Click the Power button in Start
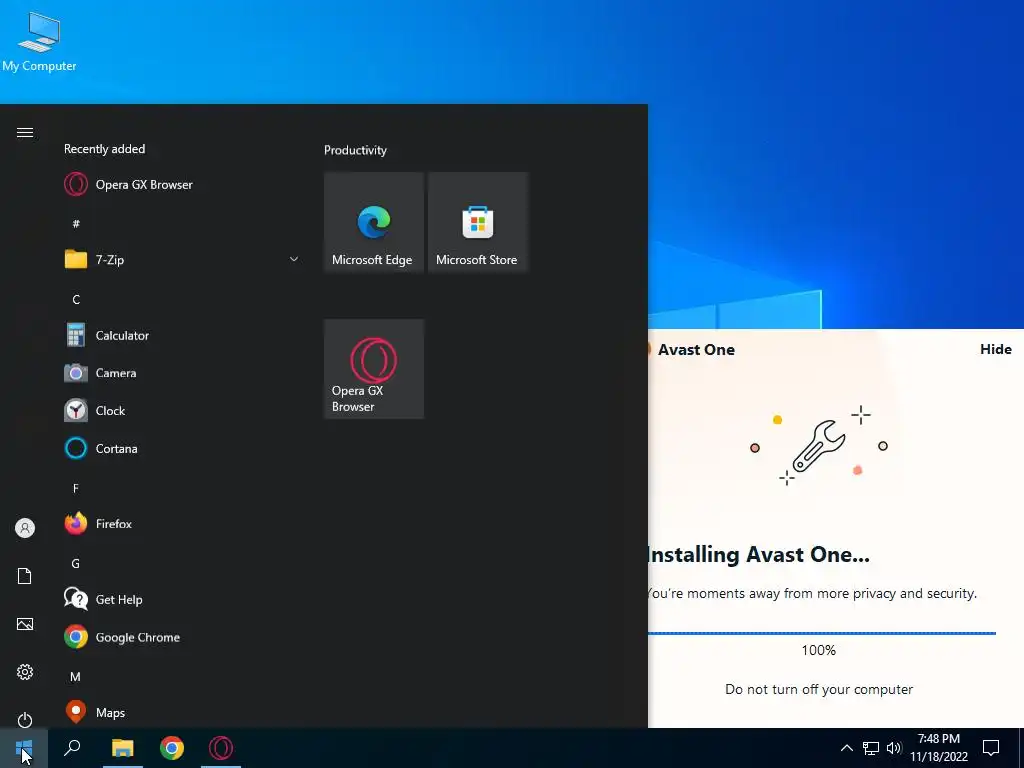The height and width of the screenshot is (768, 1024). (25, 720)
